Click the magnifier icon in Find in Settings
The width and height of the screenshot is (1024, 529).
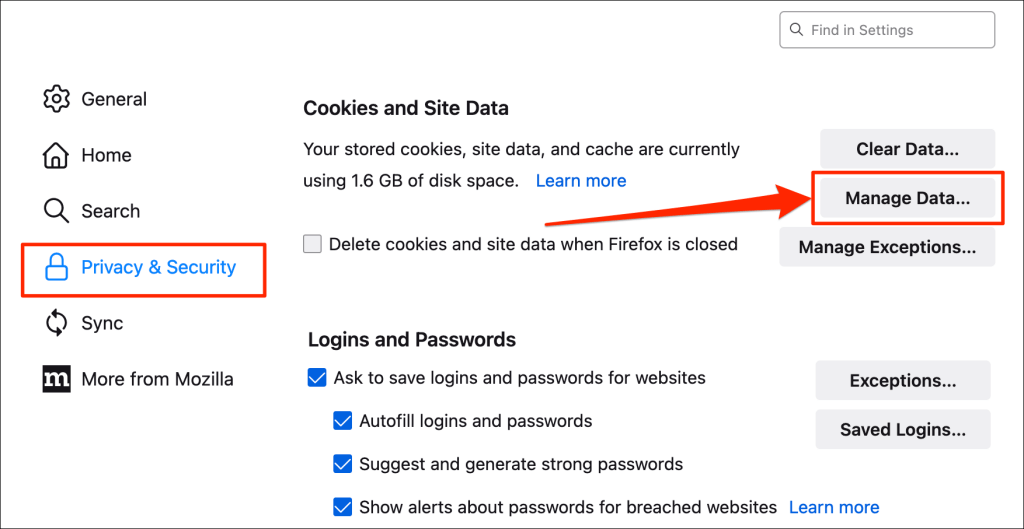pyautogui.click(x=796, y=29)
